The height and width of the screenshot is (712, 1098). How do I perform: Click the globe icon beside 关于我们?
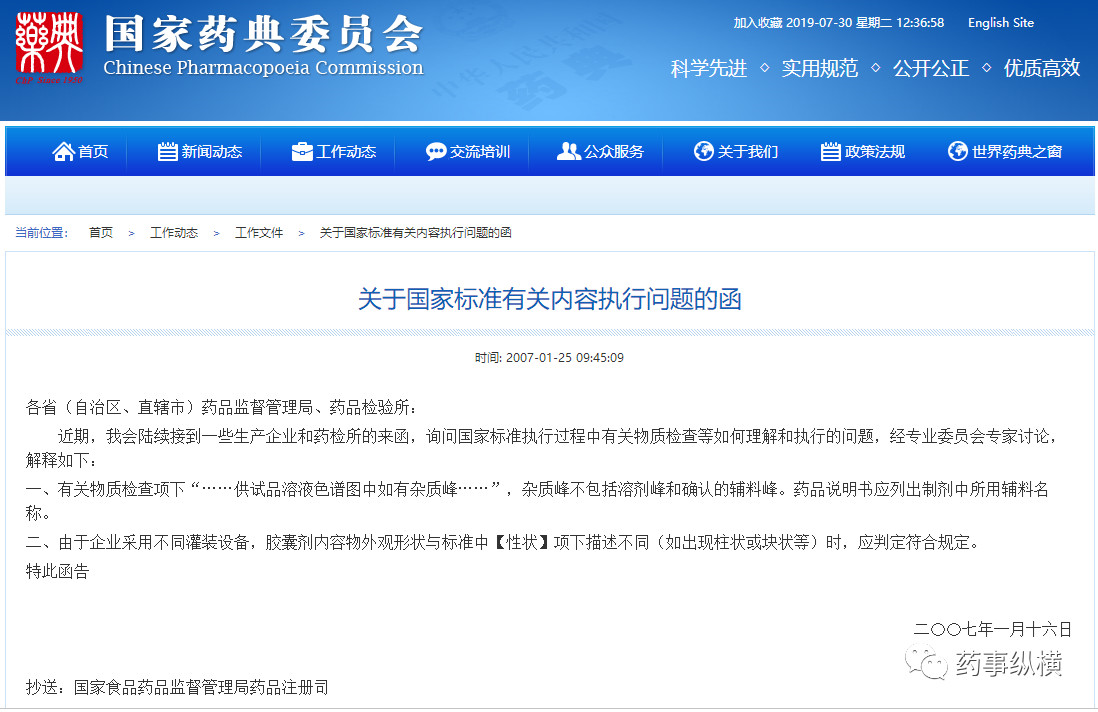[704, 152]
